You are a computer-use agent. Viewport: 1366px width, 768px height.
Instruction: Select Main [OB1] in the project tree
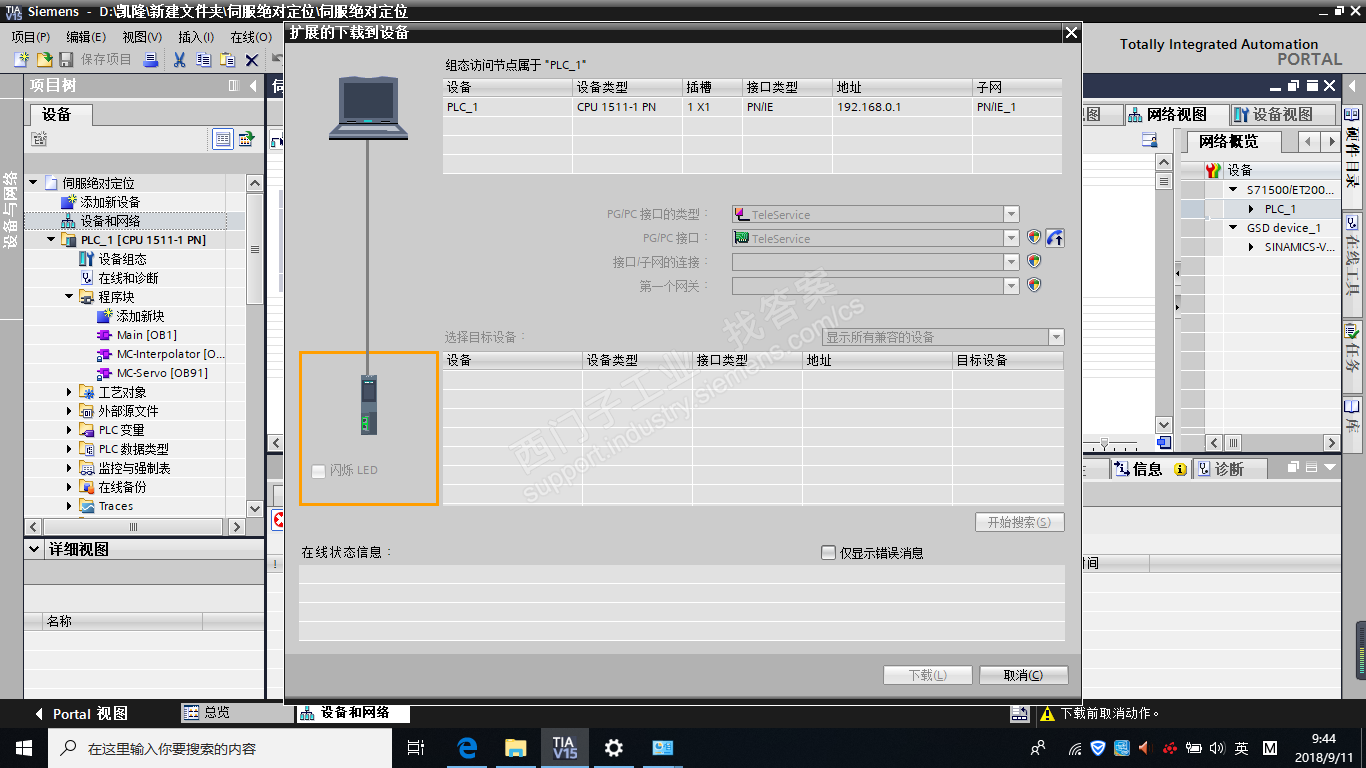pyautogui.click(x=146, y=335)
